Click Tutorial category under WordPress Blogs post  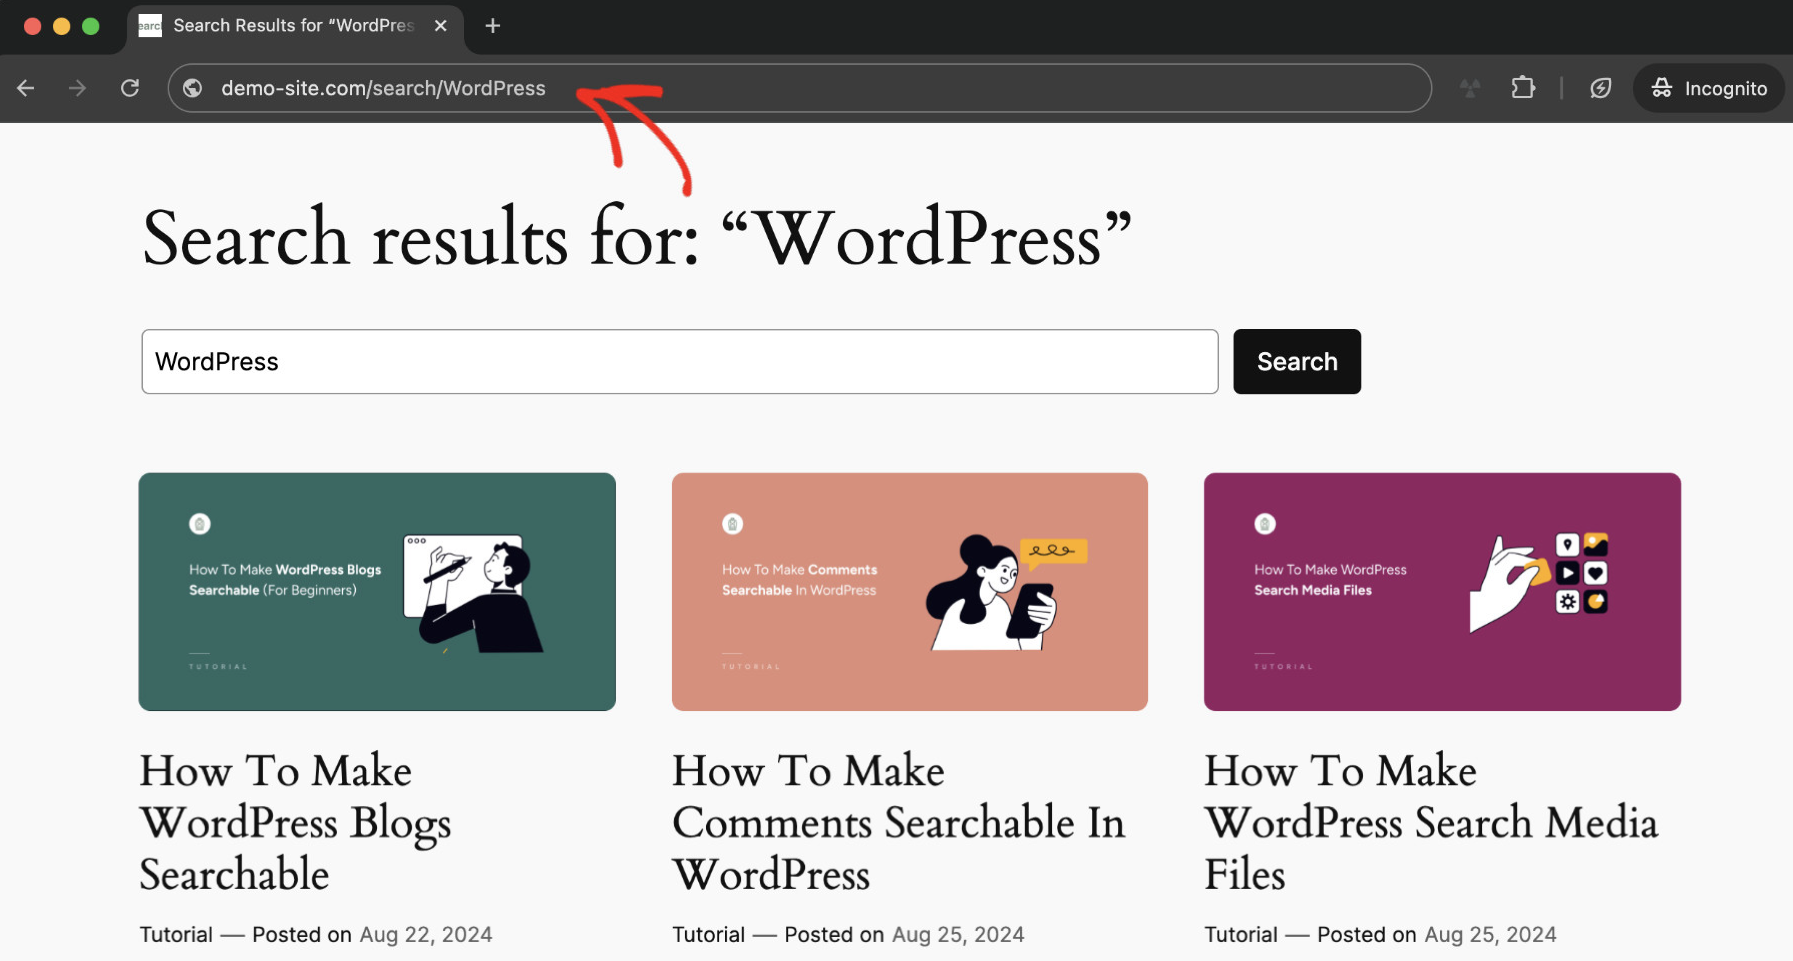click(176, 934)
